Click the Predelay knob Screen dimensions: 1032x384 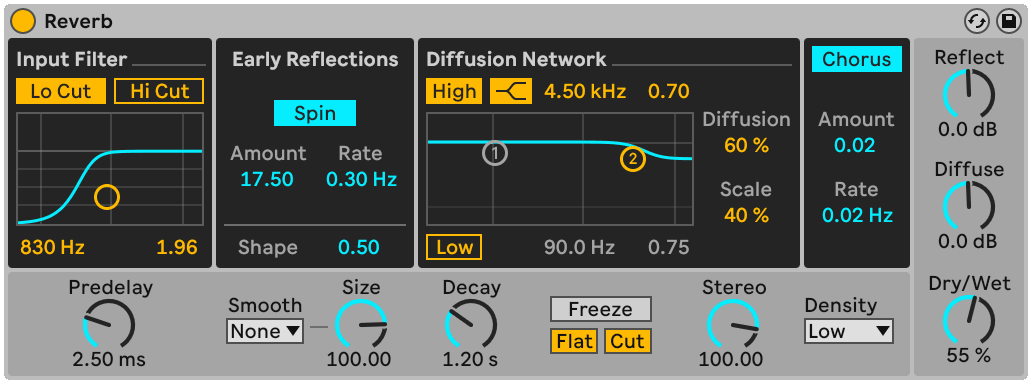pos(109,324)
